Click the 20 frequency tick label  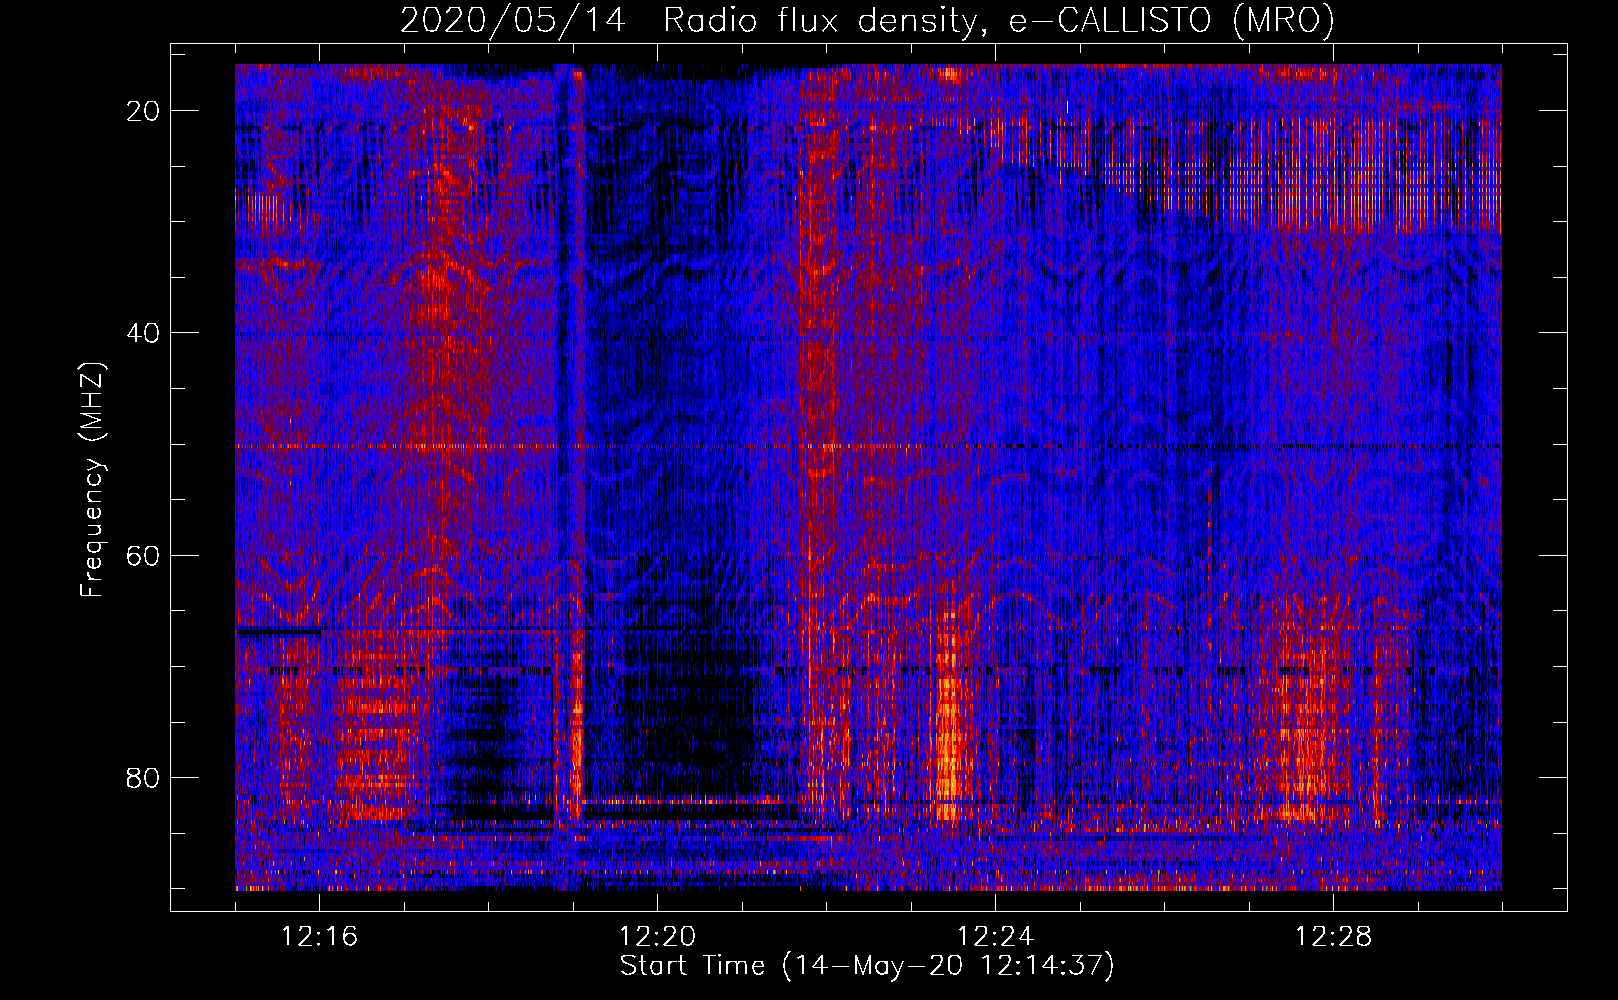(x=144, y=111)
